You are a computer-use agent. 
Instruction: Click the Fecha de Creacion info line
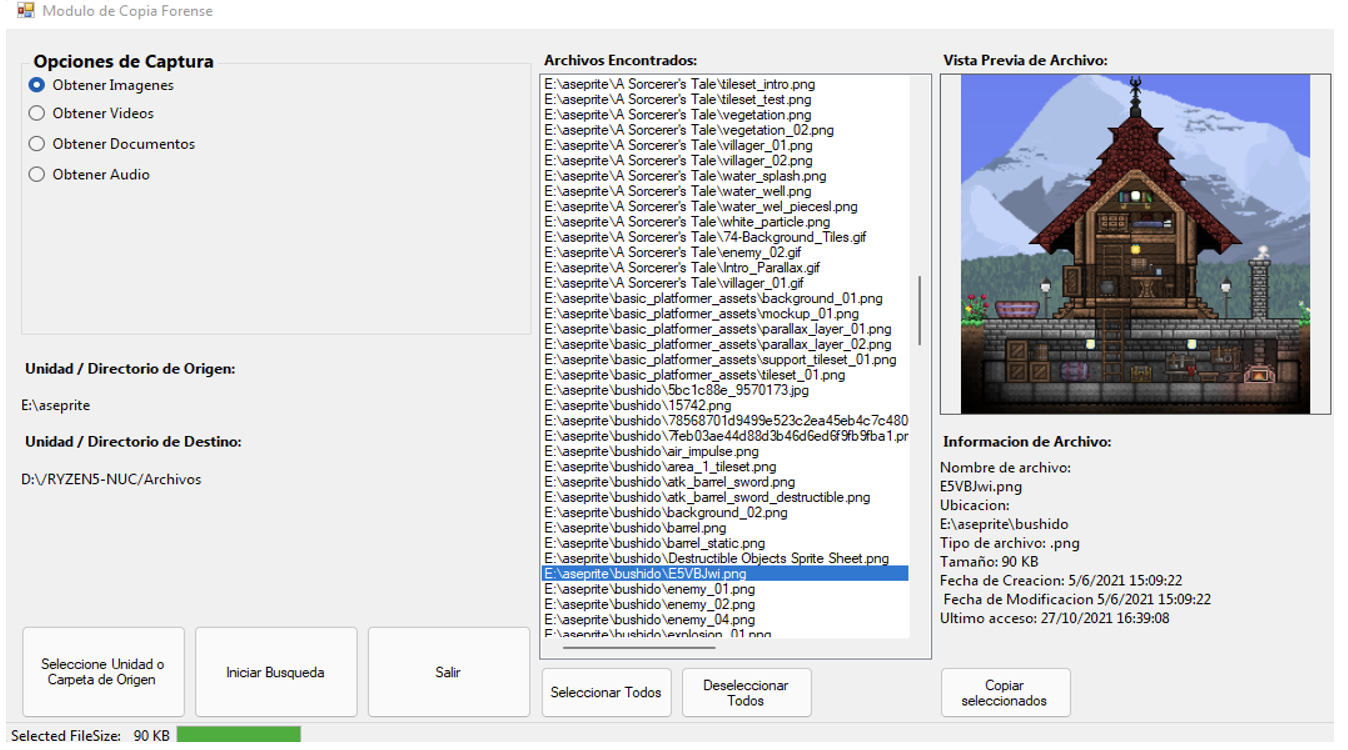(1061, 580)
